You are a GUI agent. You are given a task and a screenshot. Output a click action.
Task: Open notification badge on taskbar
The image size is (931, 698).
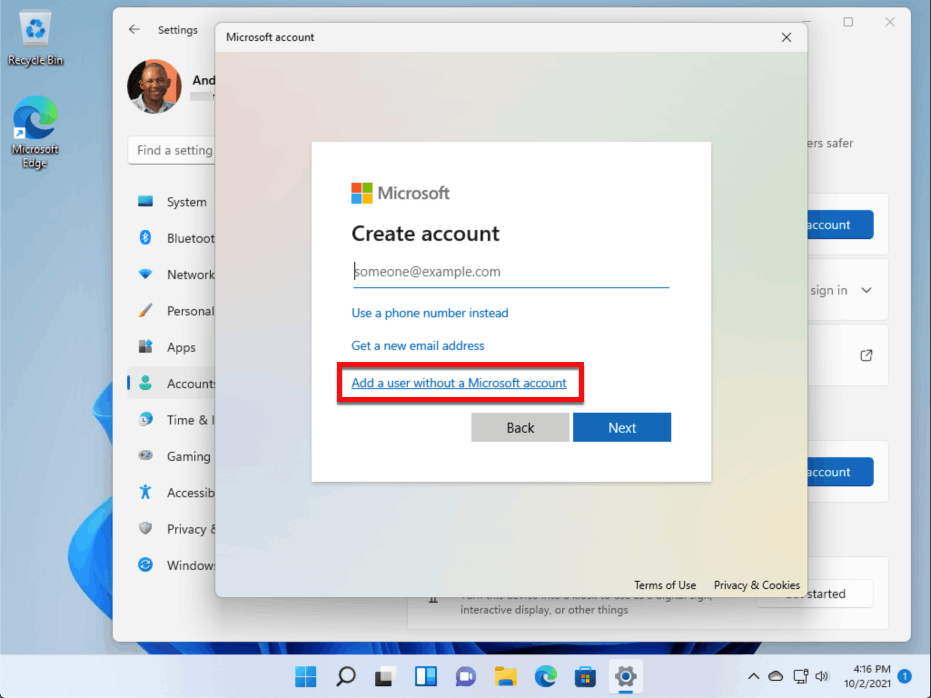click(904, 676)
